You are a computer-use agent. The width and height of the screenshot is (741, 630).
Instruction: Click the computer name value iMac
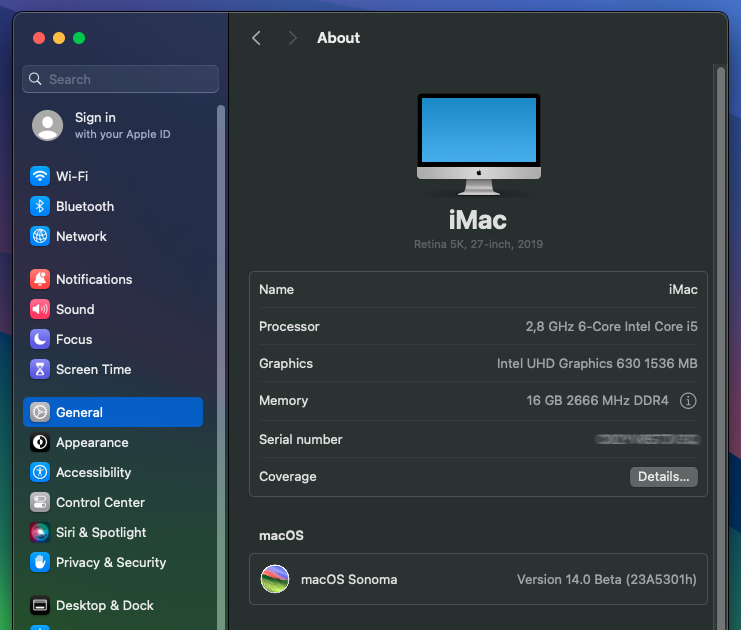point(683,289)
